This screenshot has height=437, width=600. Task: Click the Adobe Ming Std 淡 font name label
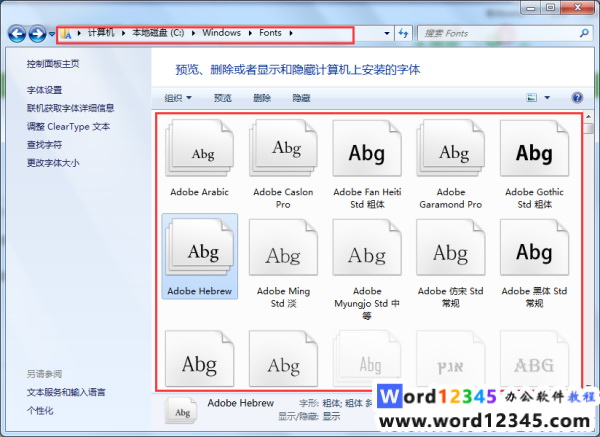click(x=283, y=297)
